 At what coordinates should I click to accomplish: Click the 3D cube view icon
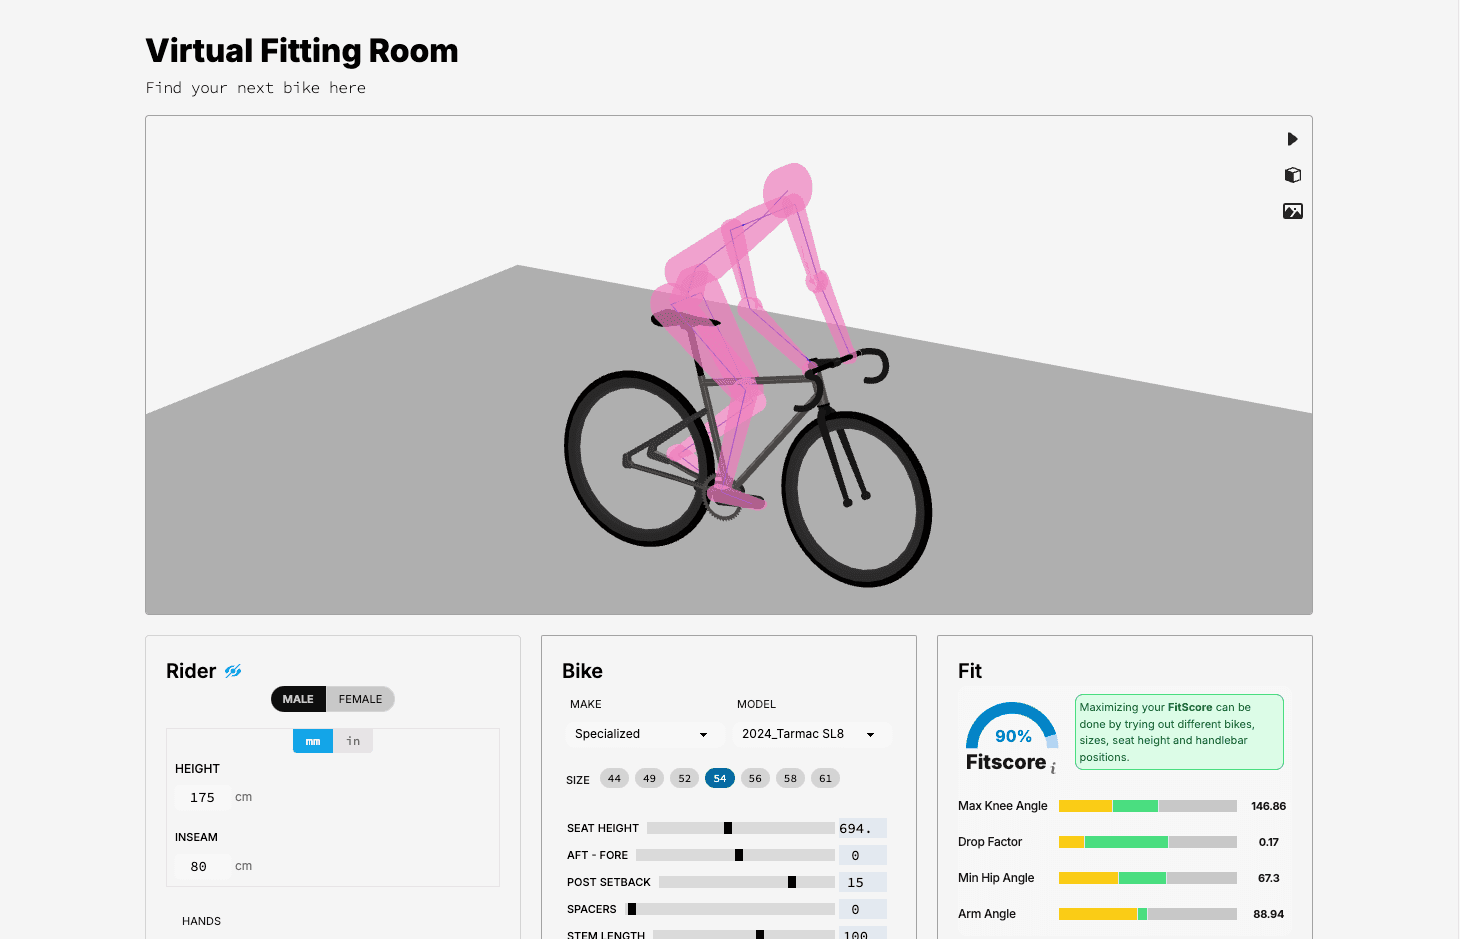(x=1292, y=175)
